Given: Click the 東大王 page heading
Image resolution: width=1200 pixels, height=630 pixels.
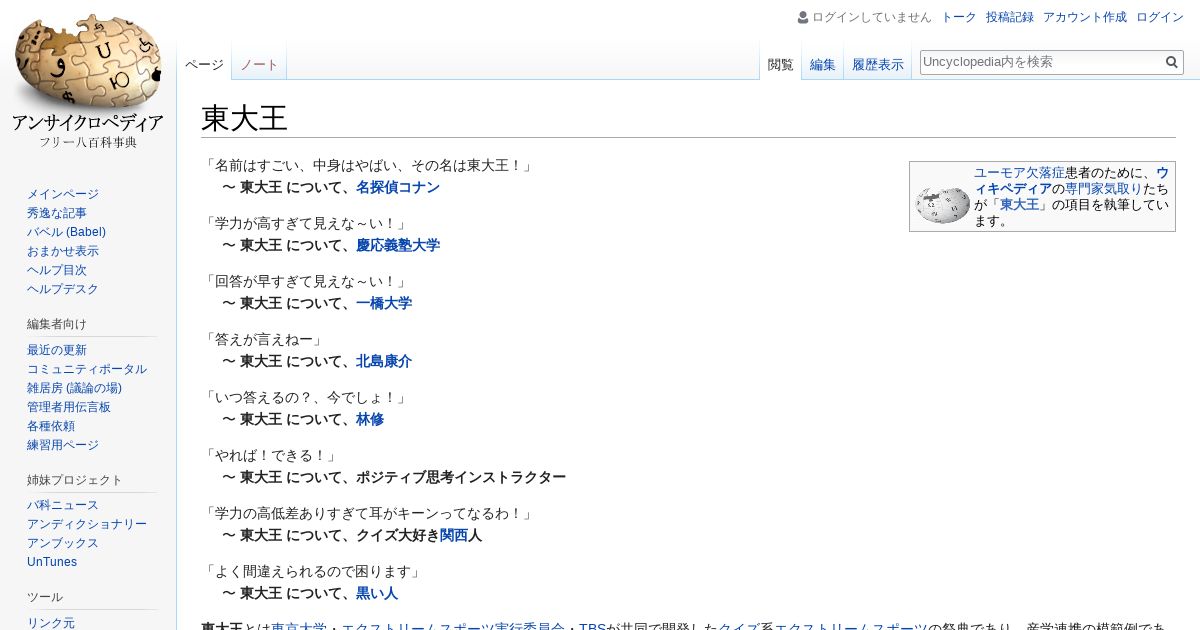Looking at the screenshot, I should point(244,118).
